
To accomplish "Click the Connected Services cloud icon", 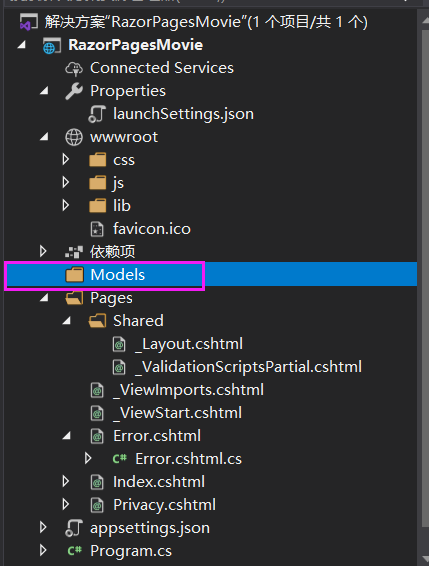I will tap(74, 68).
